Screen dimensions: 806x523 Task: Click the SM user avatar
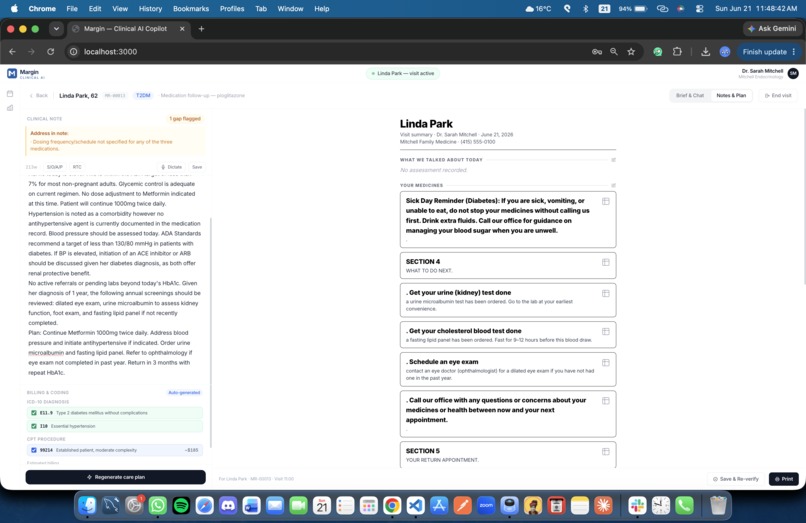[x=793, y=74]
